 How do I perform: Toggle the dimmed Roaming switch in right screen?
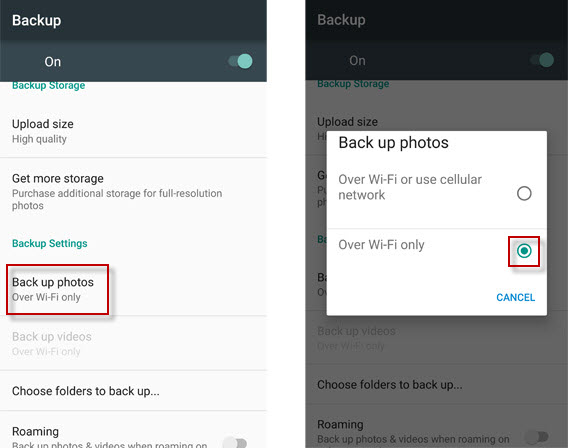point(537,437)
